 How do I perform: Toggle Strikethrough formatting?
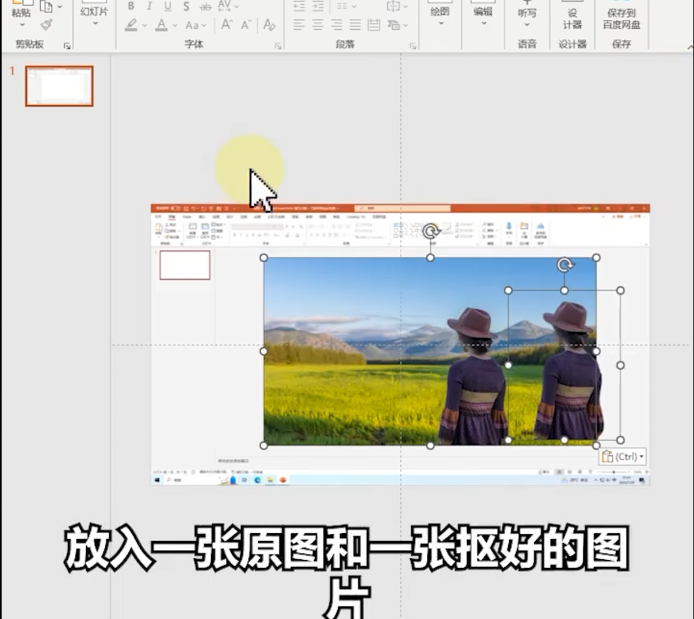(x=205, y=7)
